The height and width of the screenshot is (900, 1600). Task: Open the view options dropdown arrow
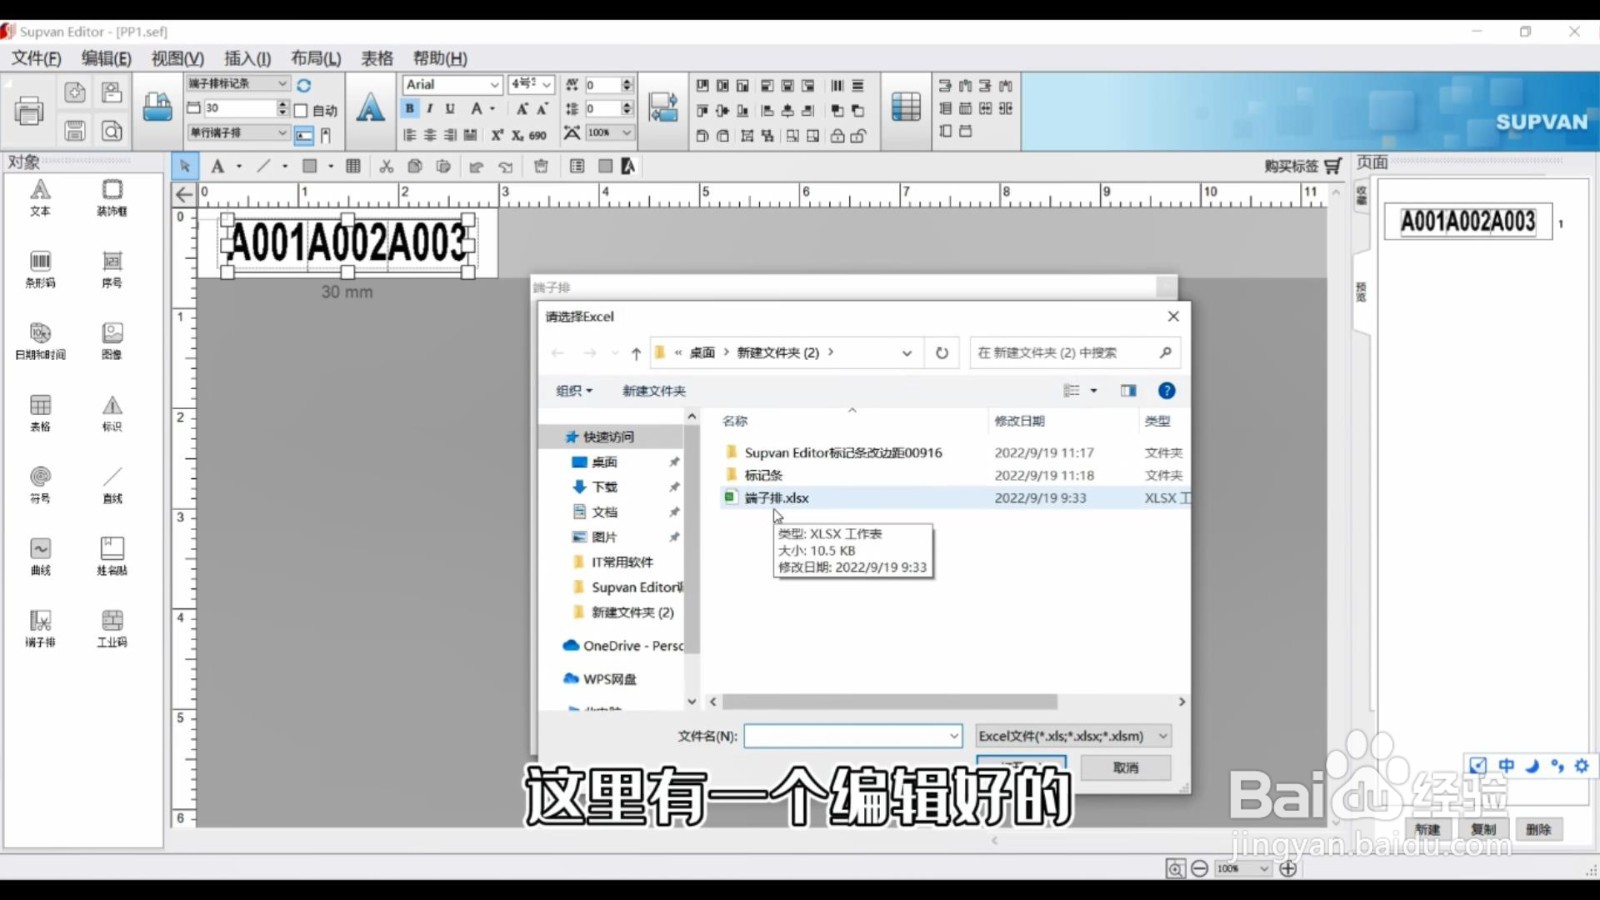[x=1094, y=391]
